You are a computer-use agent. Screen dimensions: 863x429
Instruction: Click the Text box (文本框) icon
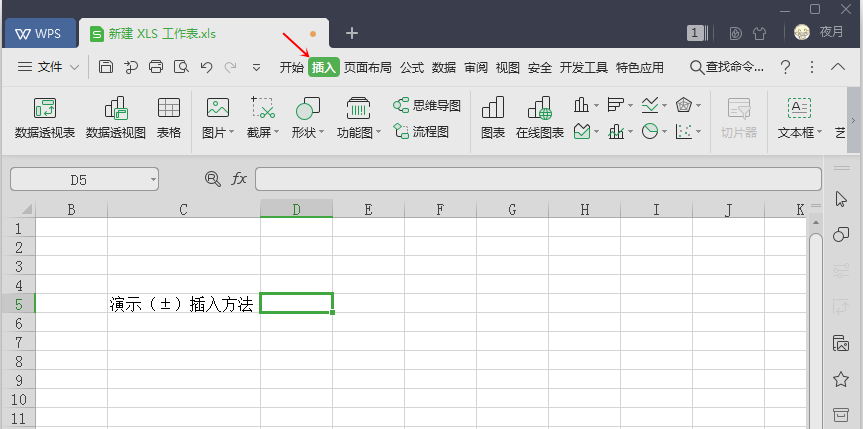(799, 108)
